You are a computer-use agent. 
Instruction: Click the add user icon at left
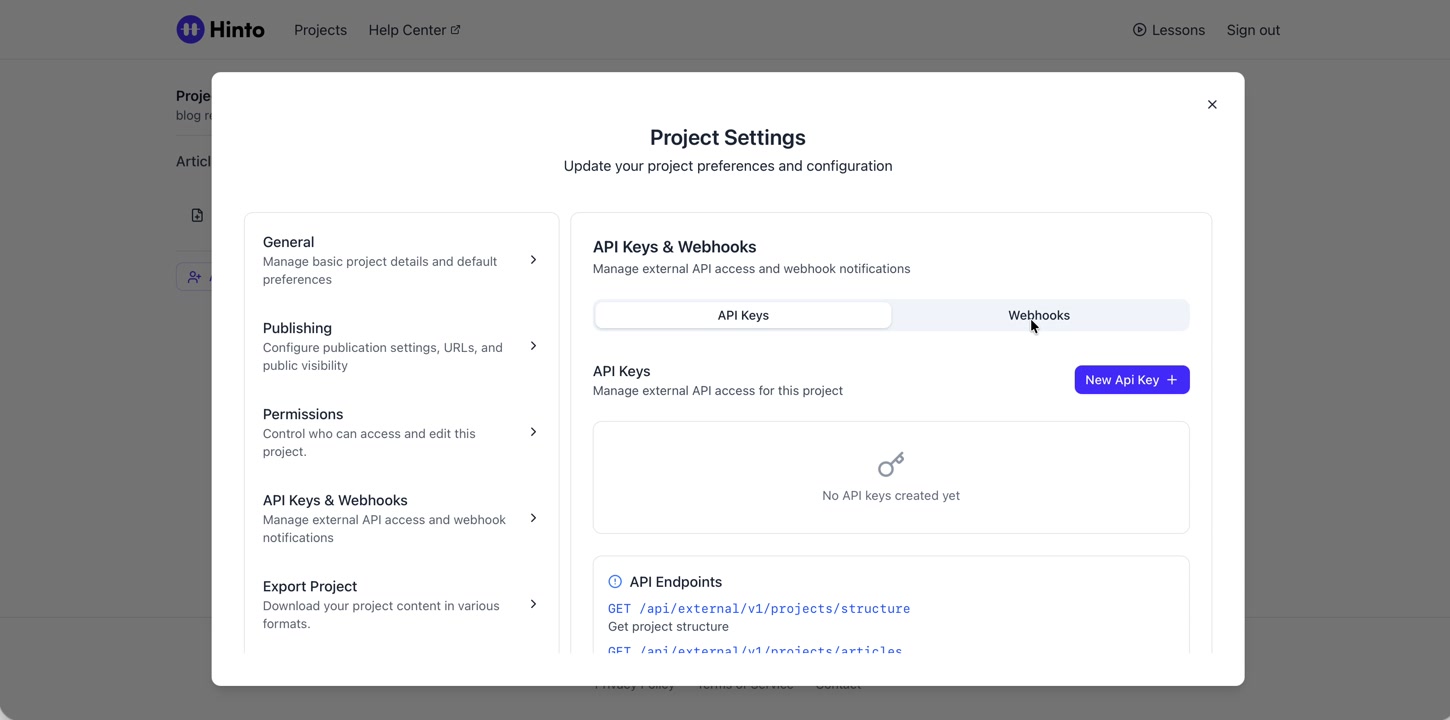195,277
